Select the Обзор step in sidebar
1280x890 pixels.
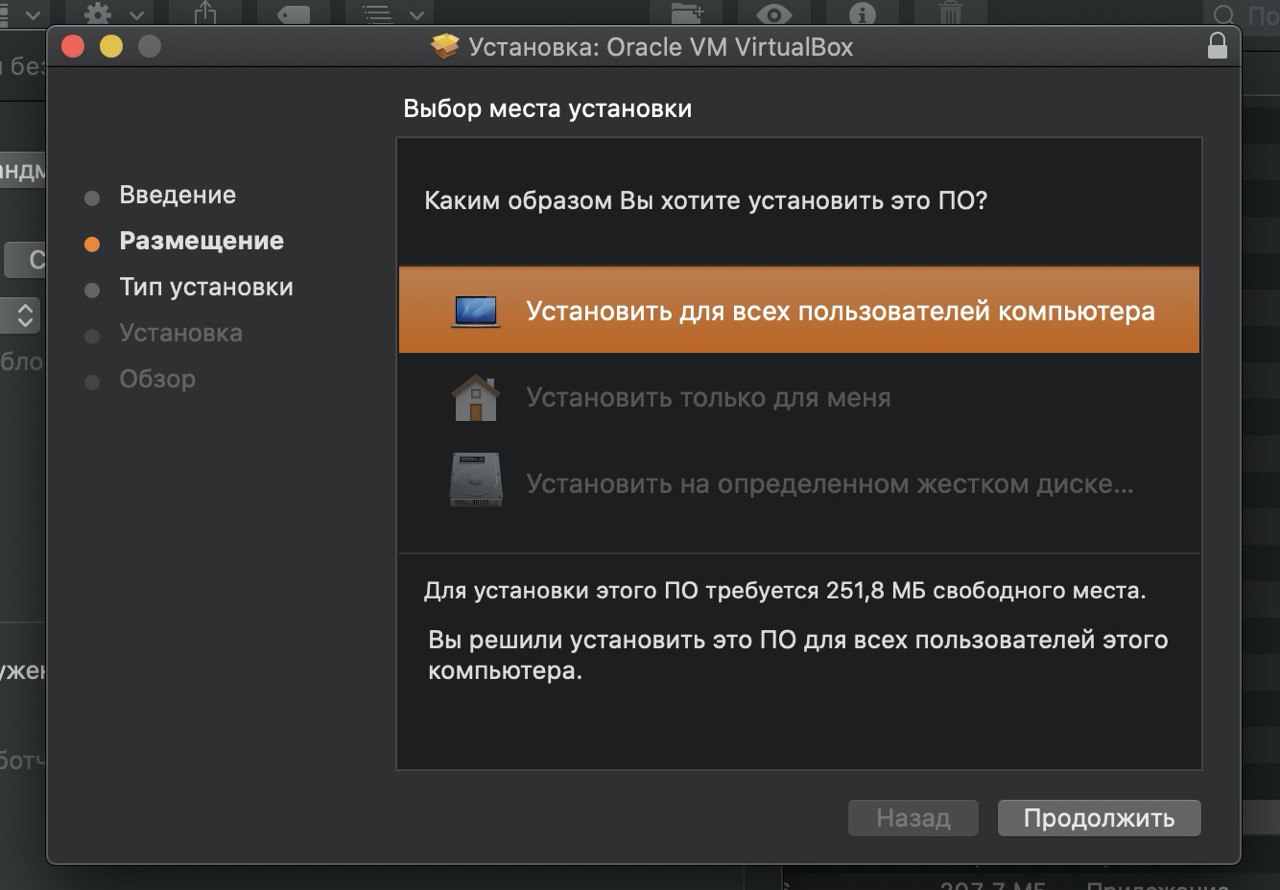[x=157, y=379]
